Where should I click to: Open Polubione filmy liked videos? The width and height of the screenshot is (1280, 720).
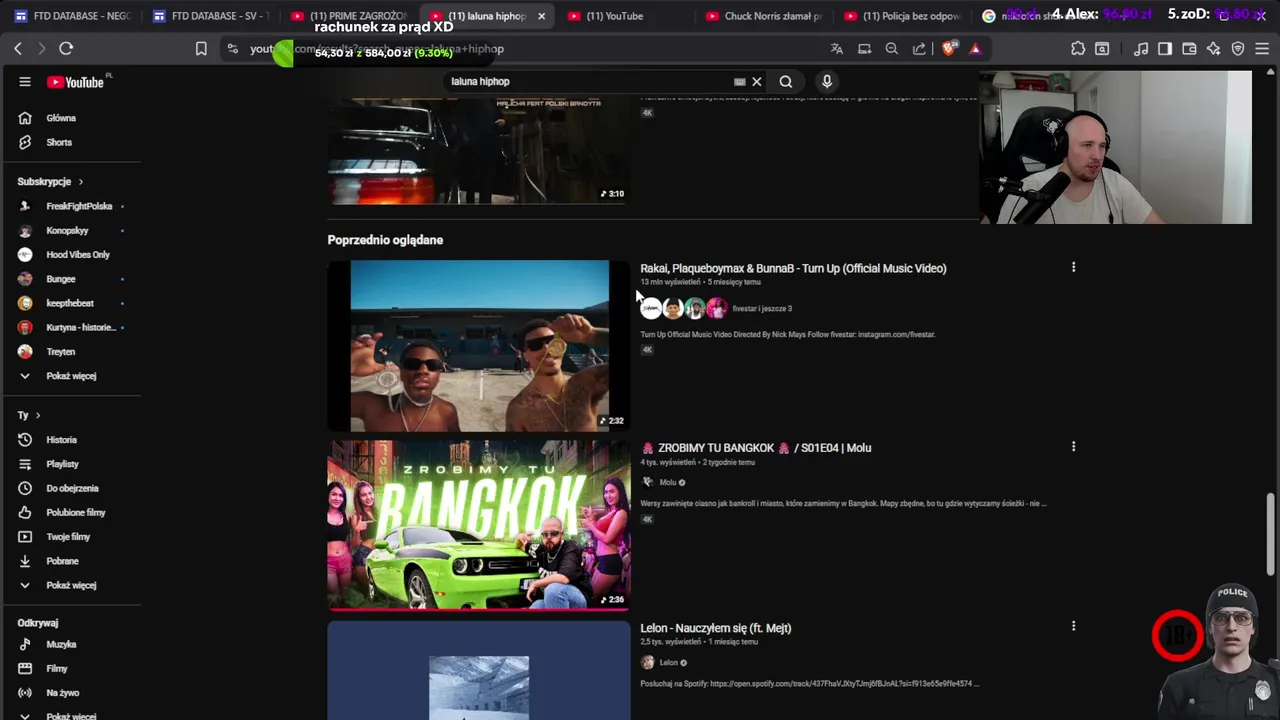point(75,513)
